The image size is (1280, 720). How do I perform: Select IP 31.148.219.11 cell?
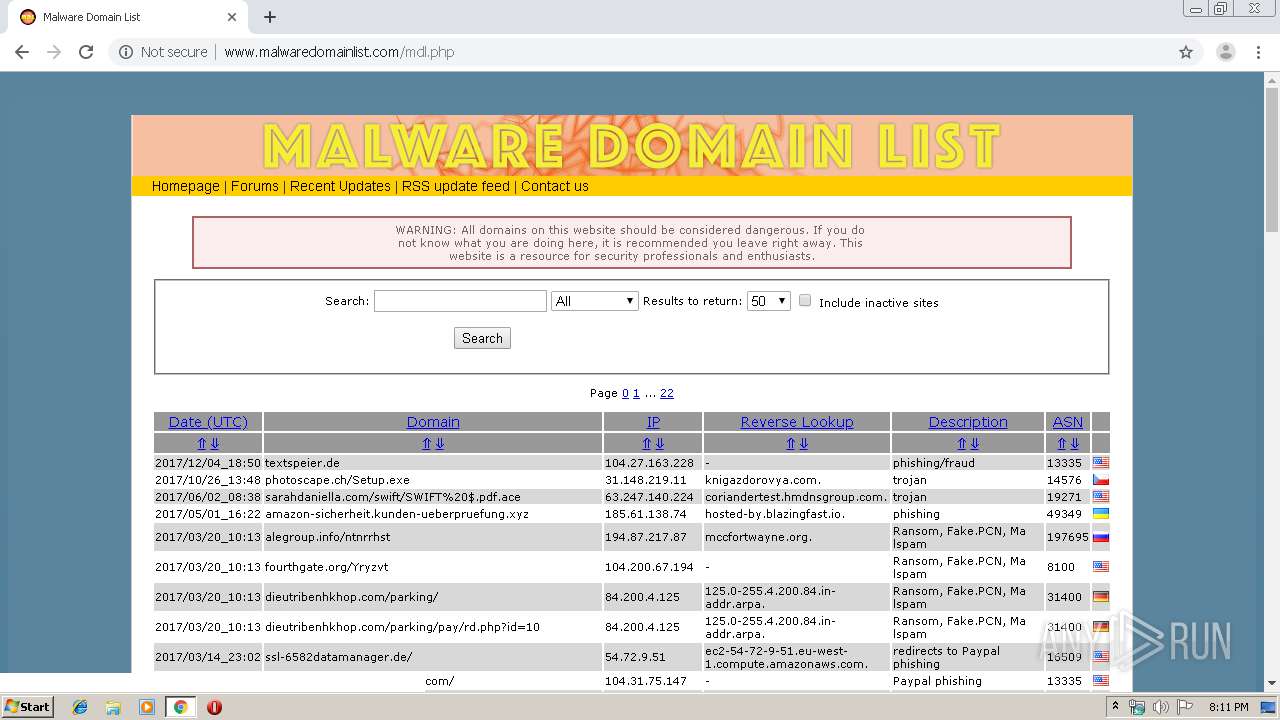pos(653,480)
